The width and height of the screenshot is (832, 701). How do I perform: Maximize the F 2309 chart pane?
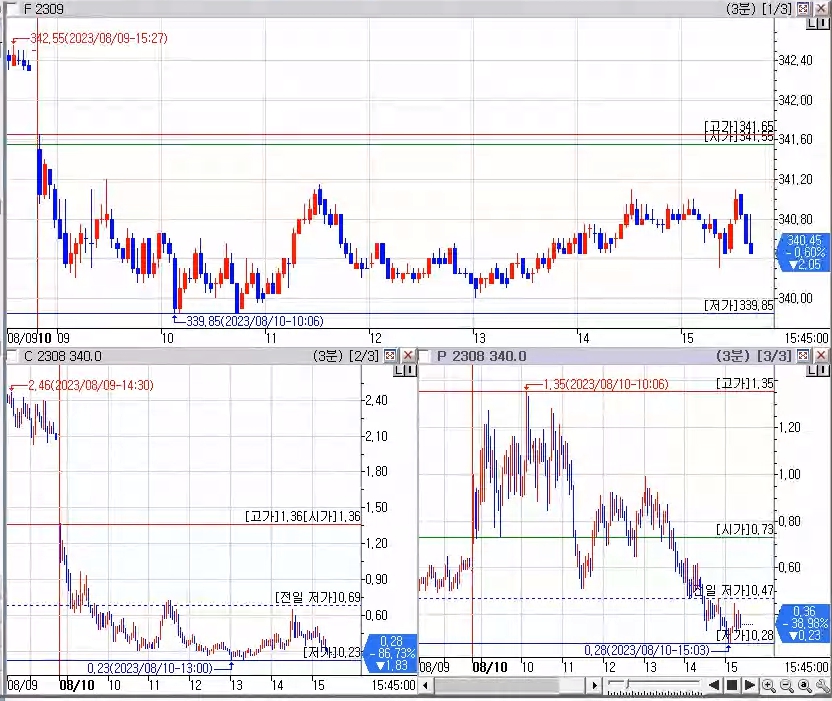pos(803,8)
